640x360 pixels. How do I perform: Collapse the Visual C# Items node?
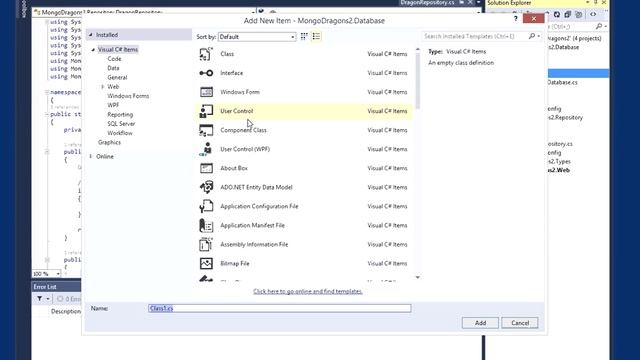point(93,50)
